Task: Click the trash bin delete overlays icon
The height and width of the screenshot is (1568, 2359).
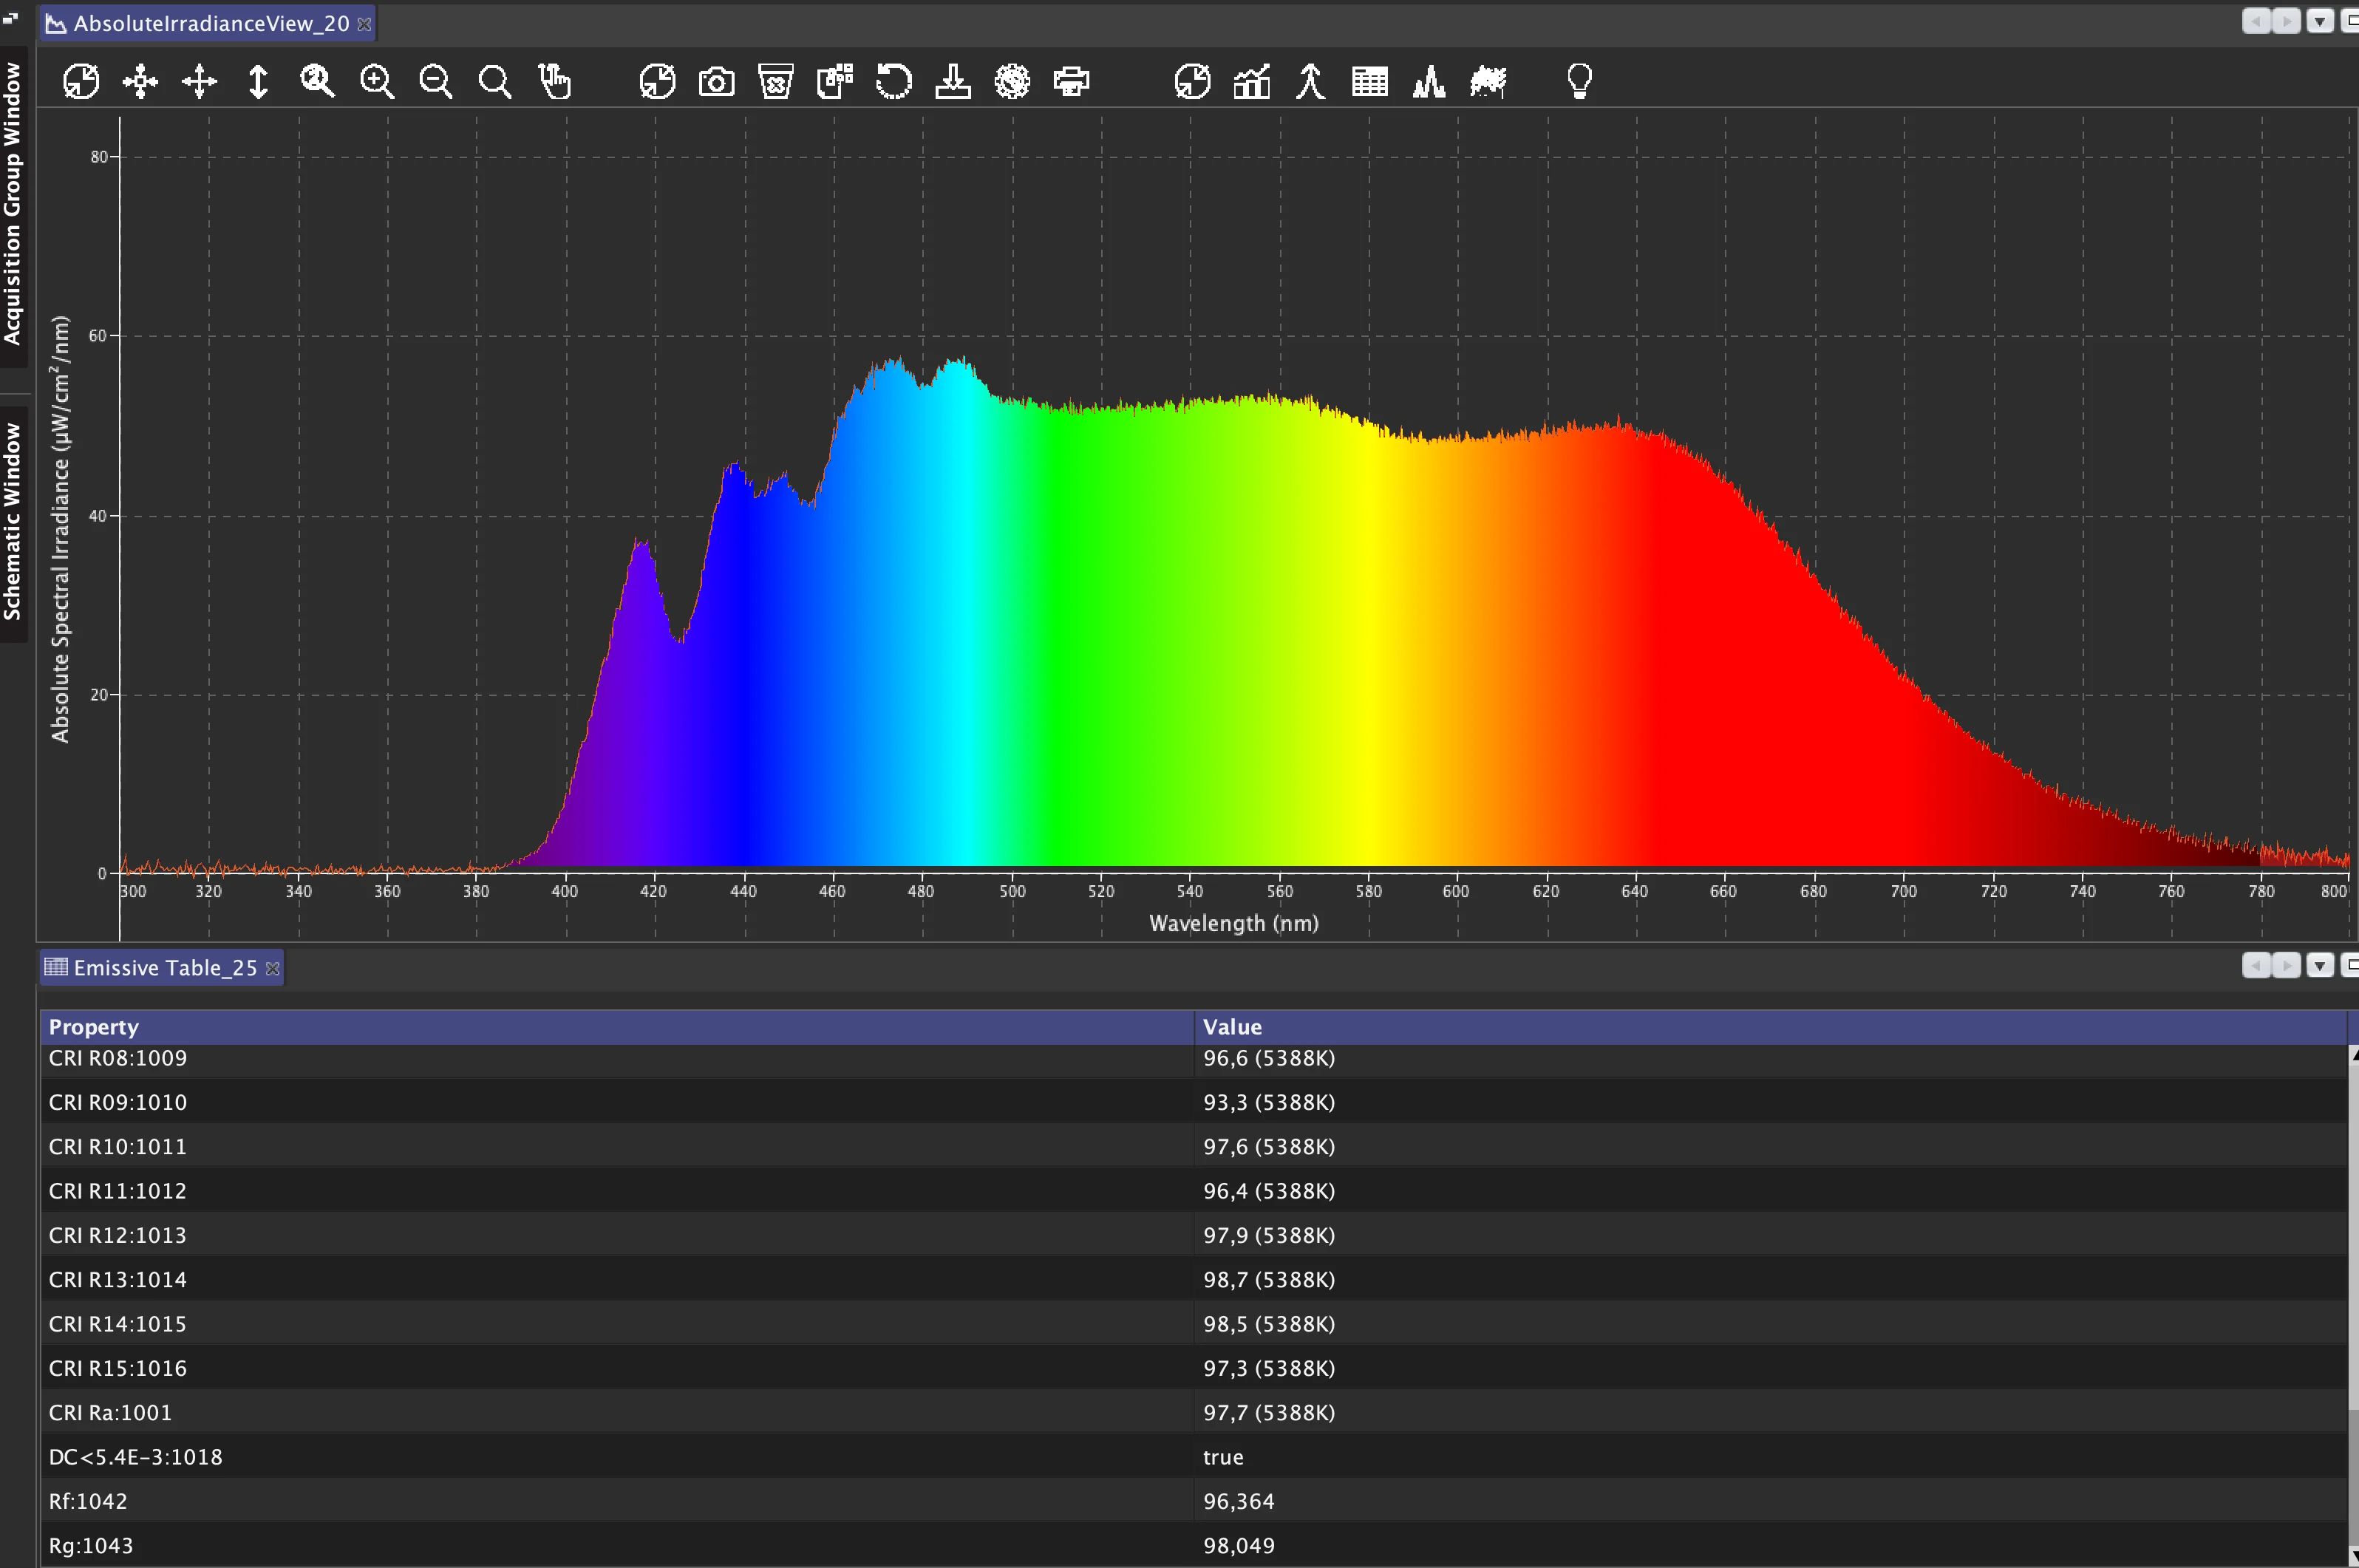Action: [x=775, y=81]
